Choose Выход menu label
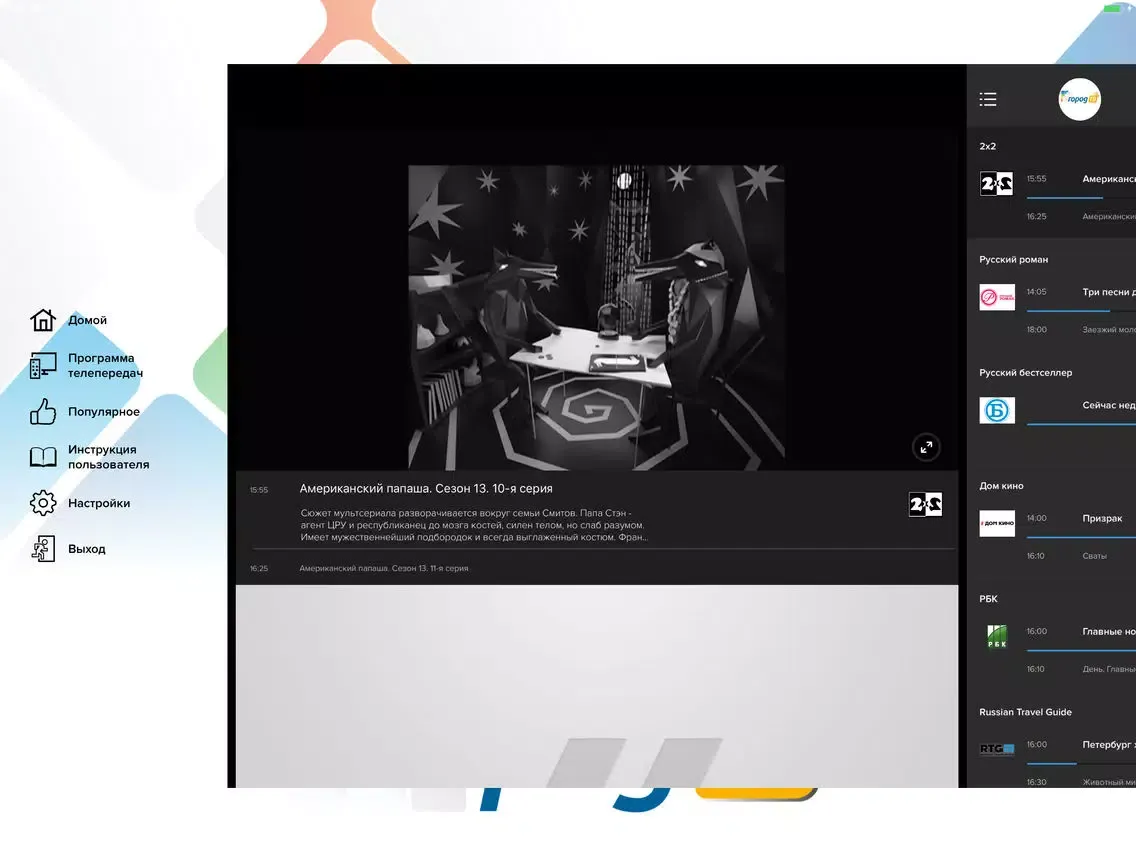Screen dimensions: 1136x852 tap(86, 549)
